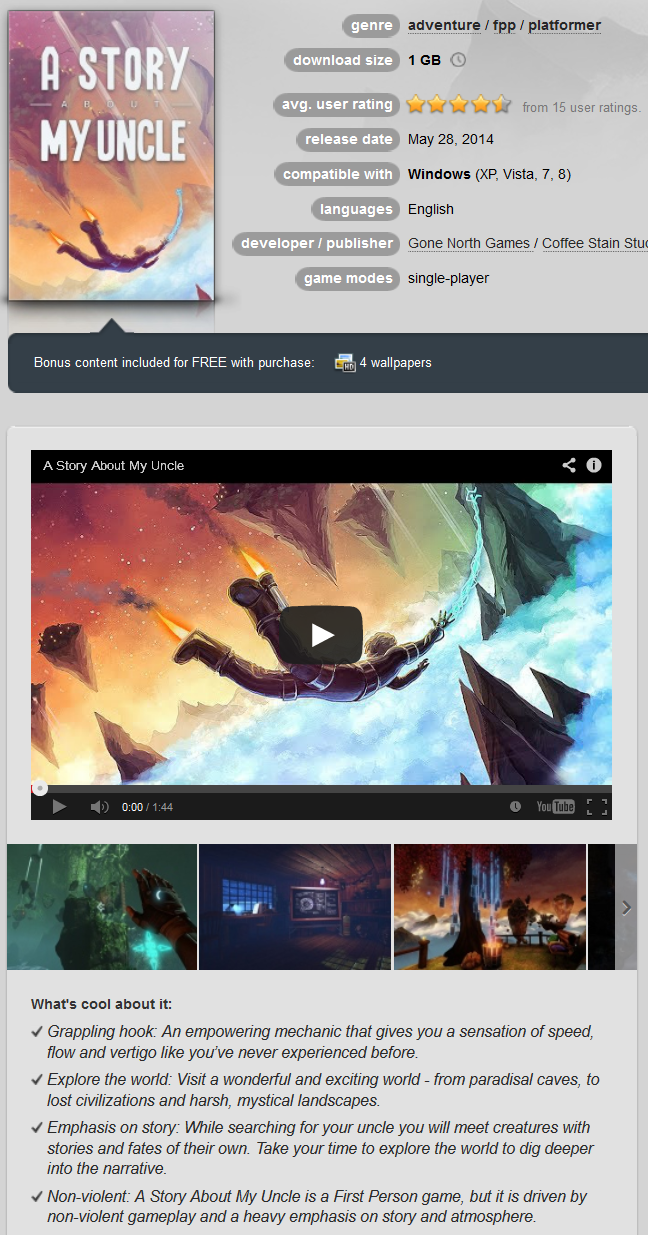Click the Non-violent feature text

pos(317,1206)
